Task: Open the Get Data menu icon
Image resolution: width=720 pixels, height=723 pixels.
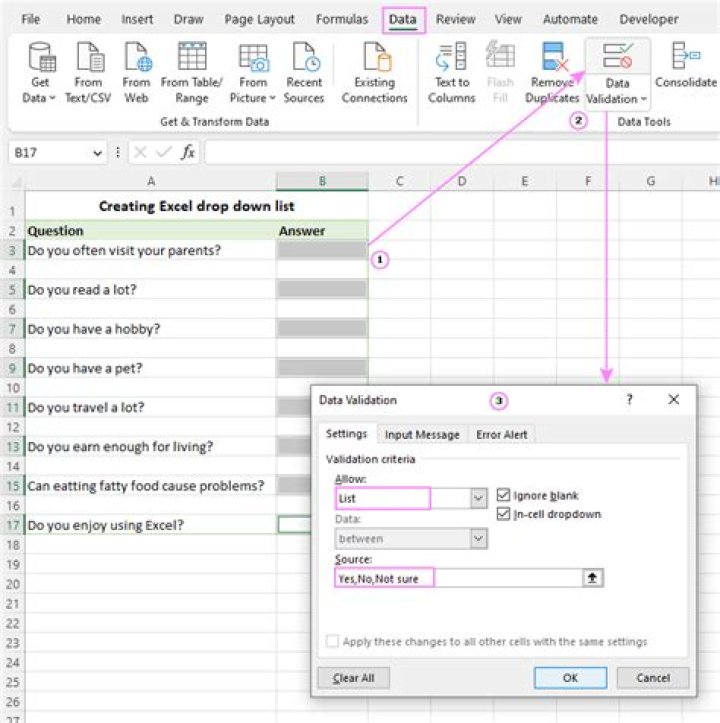Action: (40, 58)
